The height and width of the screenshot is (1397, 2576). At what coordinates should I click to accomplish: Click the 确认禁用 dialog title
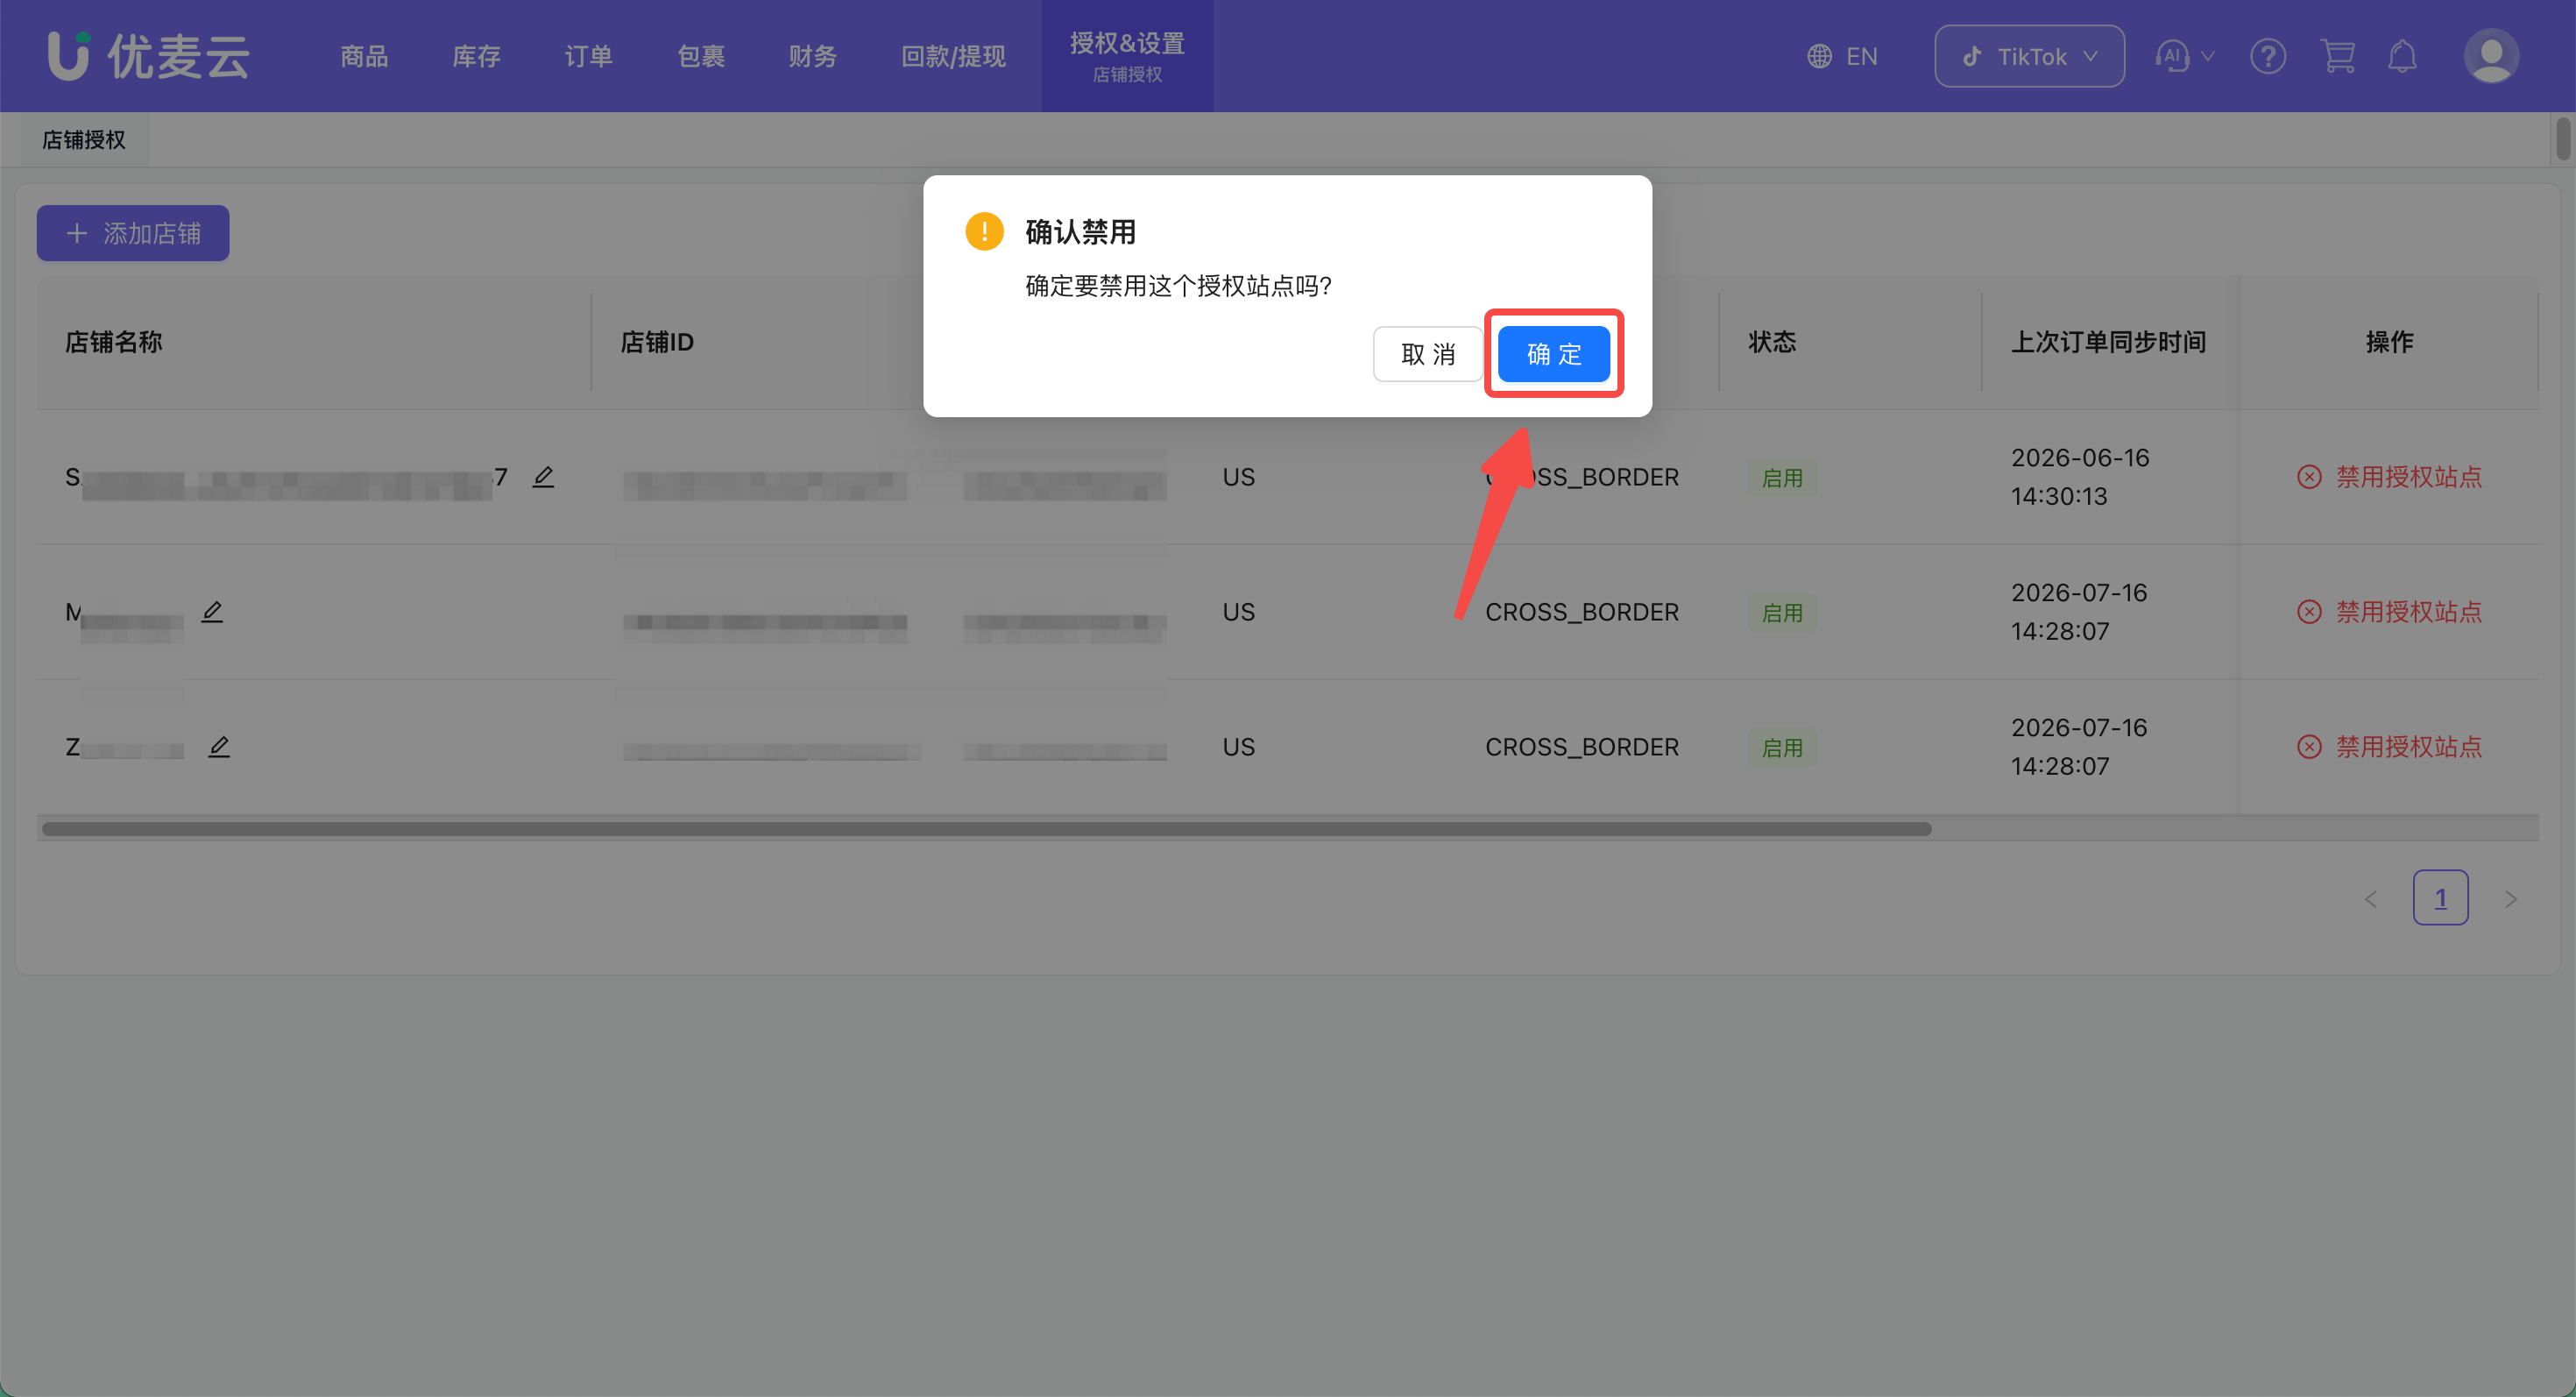coord(1080,232)
